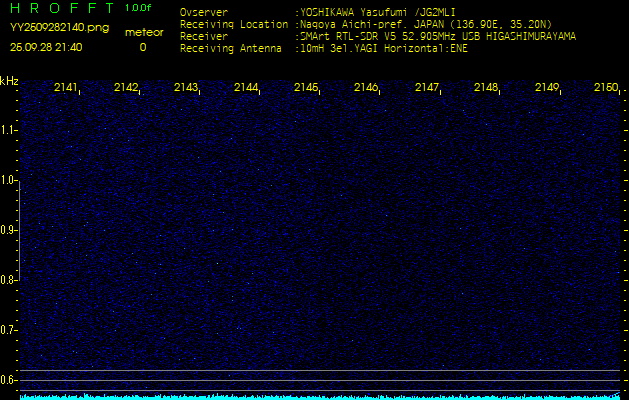
Task: Click the HROFFT title text
Action: coord(60,8)
